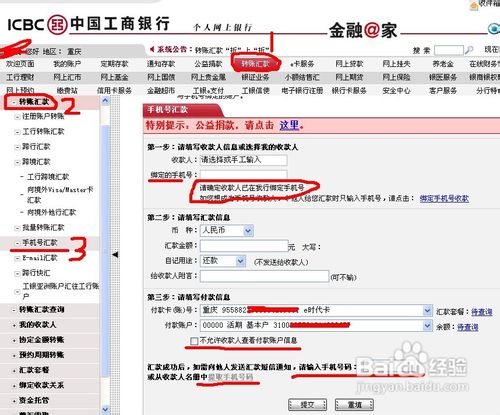500x415 pixels.
Task: Open the 客户服务 menu
Action: click(443, 90)
